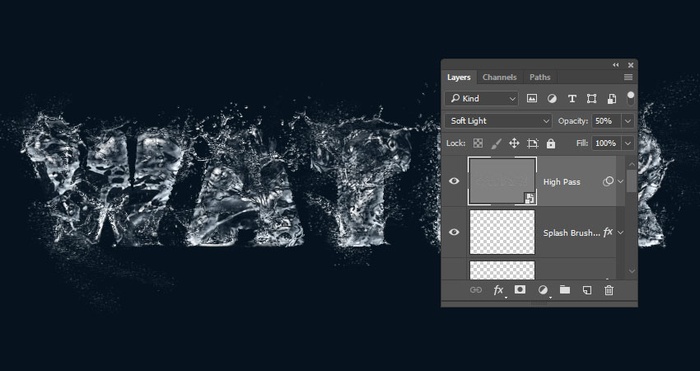700x371 pixels.
Task: Switch to the Paths tab
Action: click(540, 77)
